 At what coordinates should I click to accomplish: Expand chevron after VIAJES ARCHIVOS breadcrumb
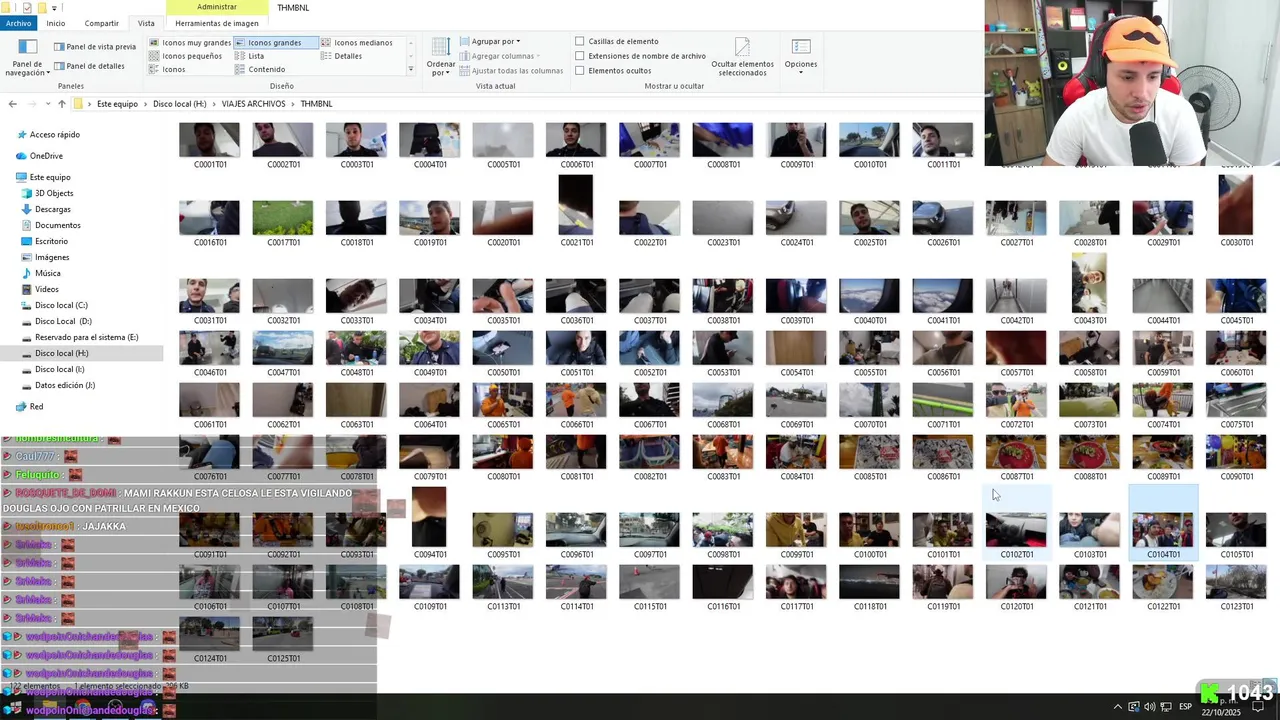click(x=293, y=104)
